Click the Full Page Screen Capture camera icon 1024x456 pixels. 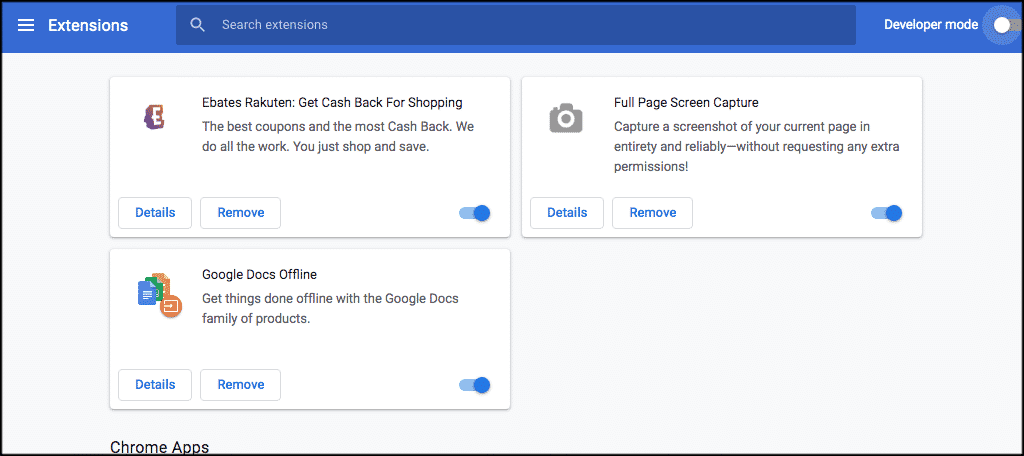coord(566,119)
